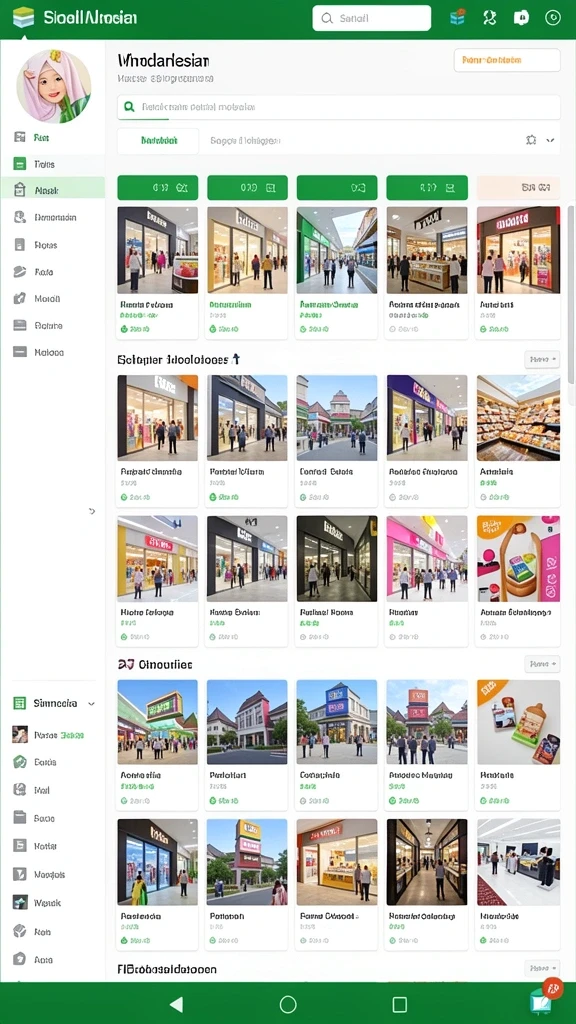Open the blue package box icon in header
This screenshot has width=576, height=1024.
[458, 18]
